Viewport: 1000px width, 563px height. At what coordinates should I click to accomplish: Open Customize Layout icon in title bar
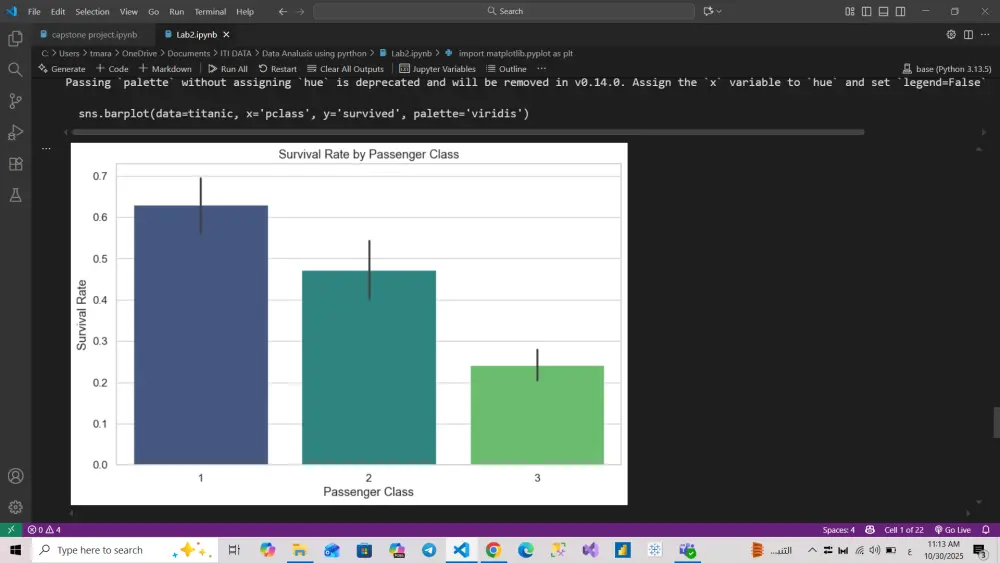[849, 11]
